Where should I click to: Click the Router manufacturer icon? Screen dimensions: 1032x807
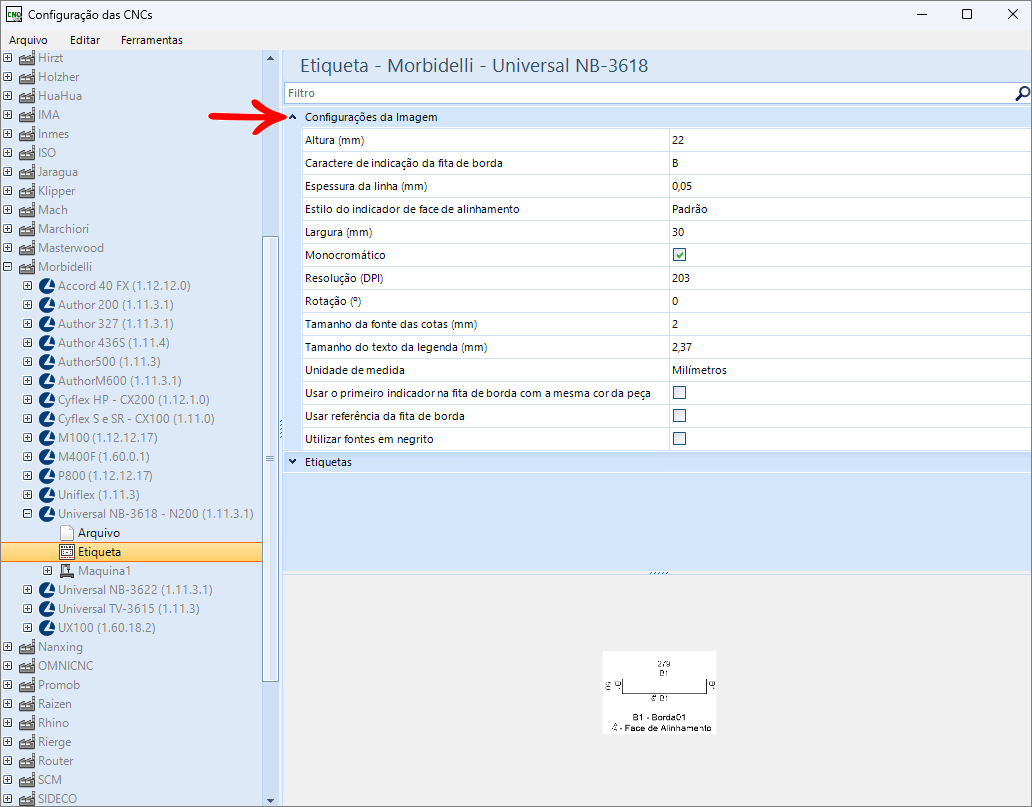tap(27, 761)
